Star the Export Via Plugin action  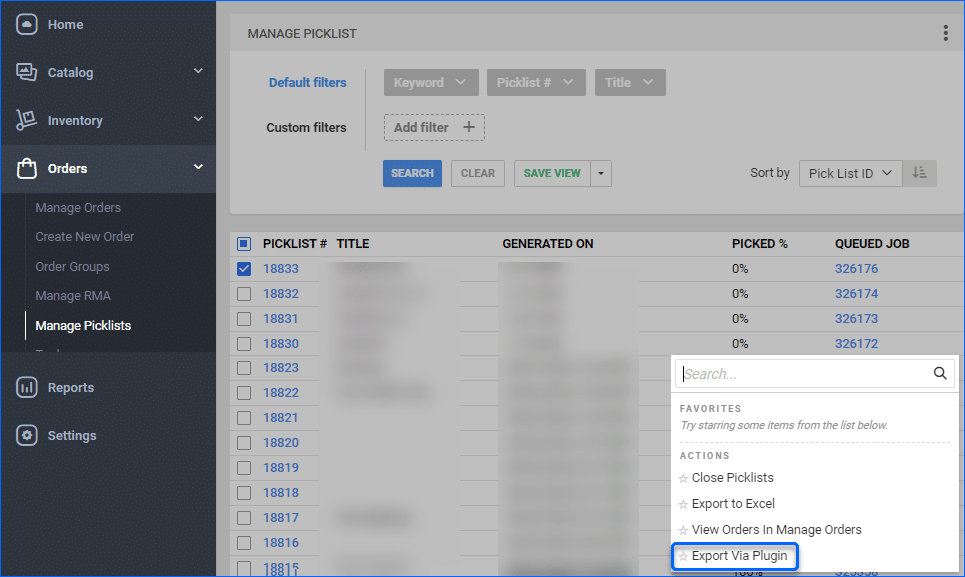[683, 555]
